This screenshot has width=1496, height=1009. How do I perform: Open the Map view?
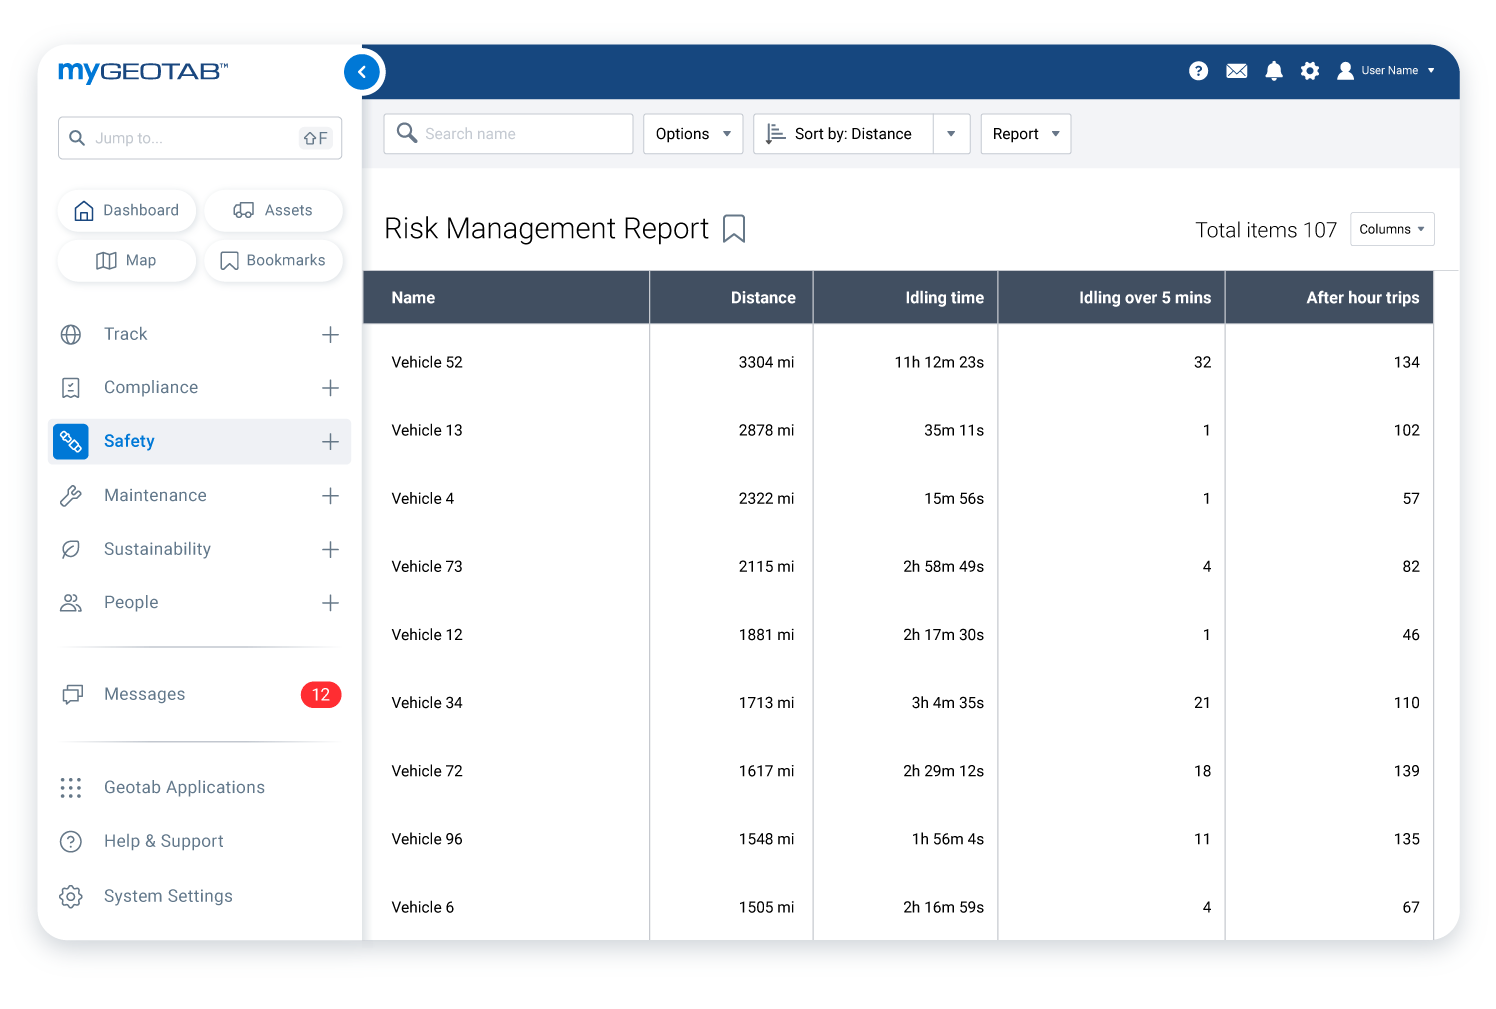pyautogui.click(x=126, y=260)
